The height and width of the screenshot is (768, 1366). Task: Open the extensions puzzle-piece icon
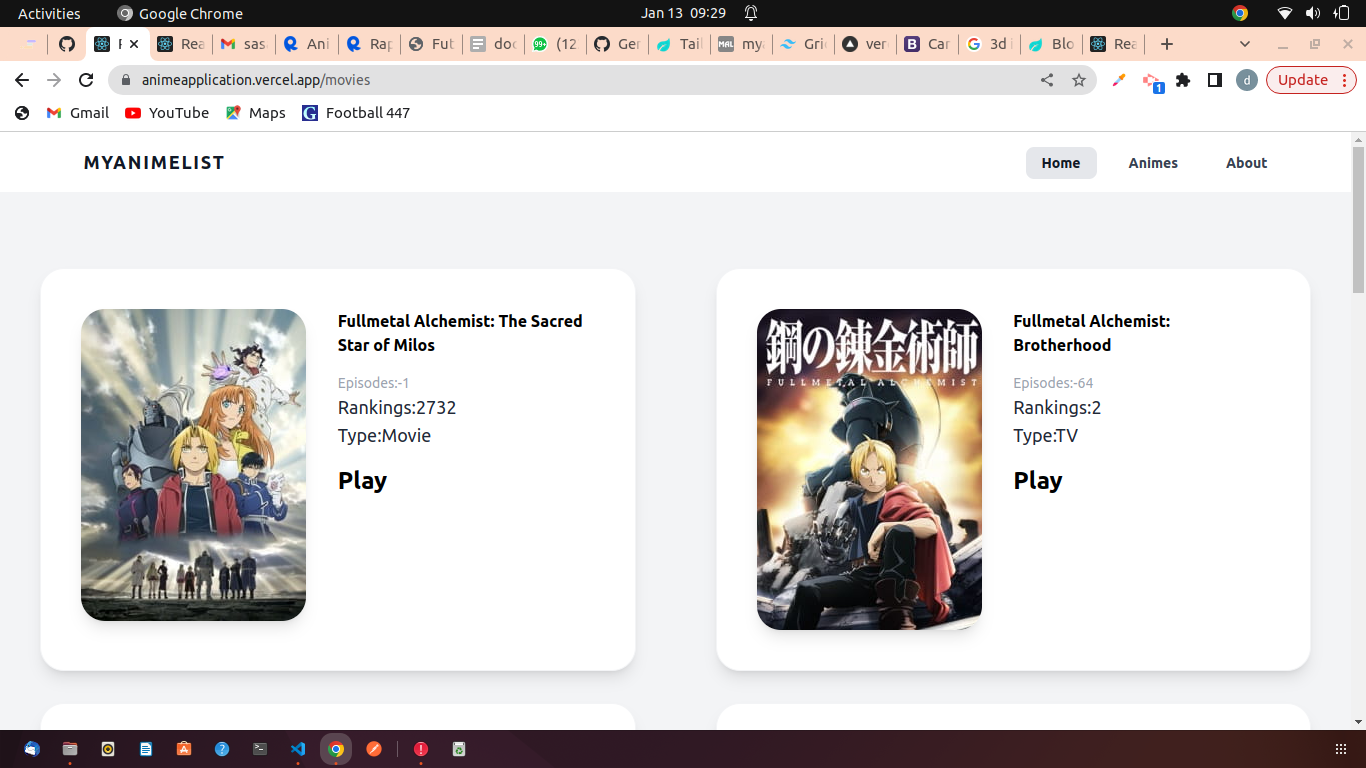(x=1183, y=80)
